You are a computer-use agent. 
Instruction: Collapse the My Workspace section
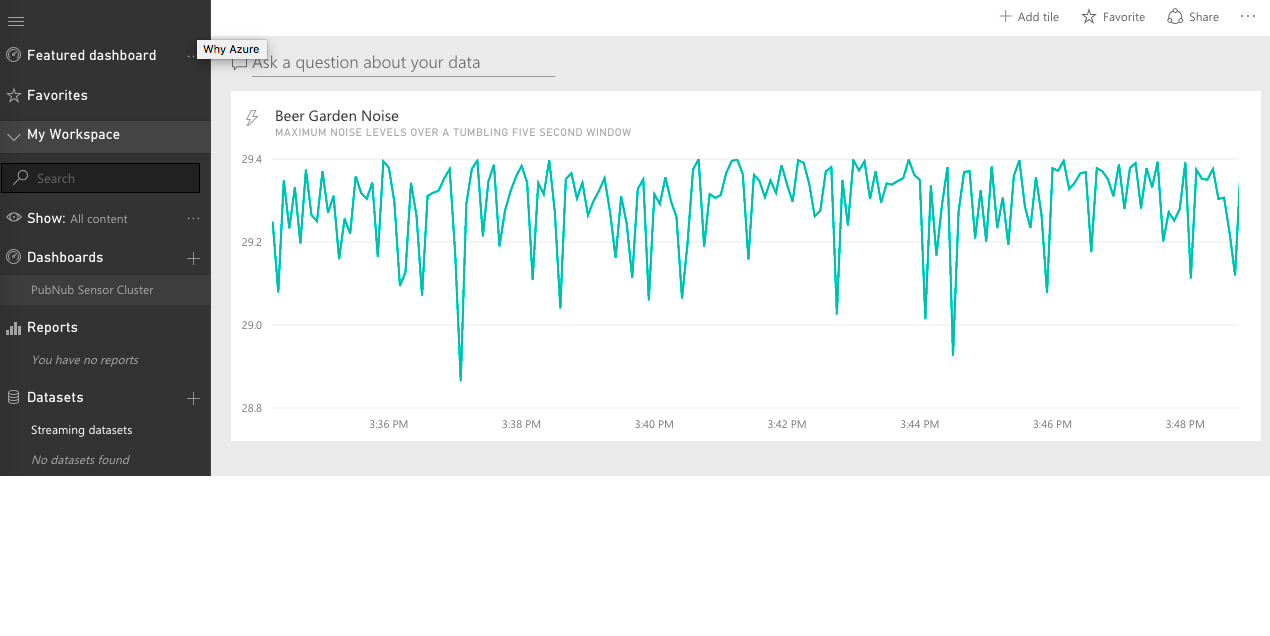(x=13, y=135)
